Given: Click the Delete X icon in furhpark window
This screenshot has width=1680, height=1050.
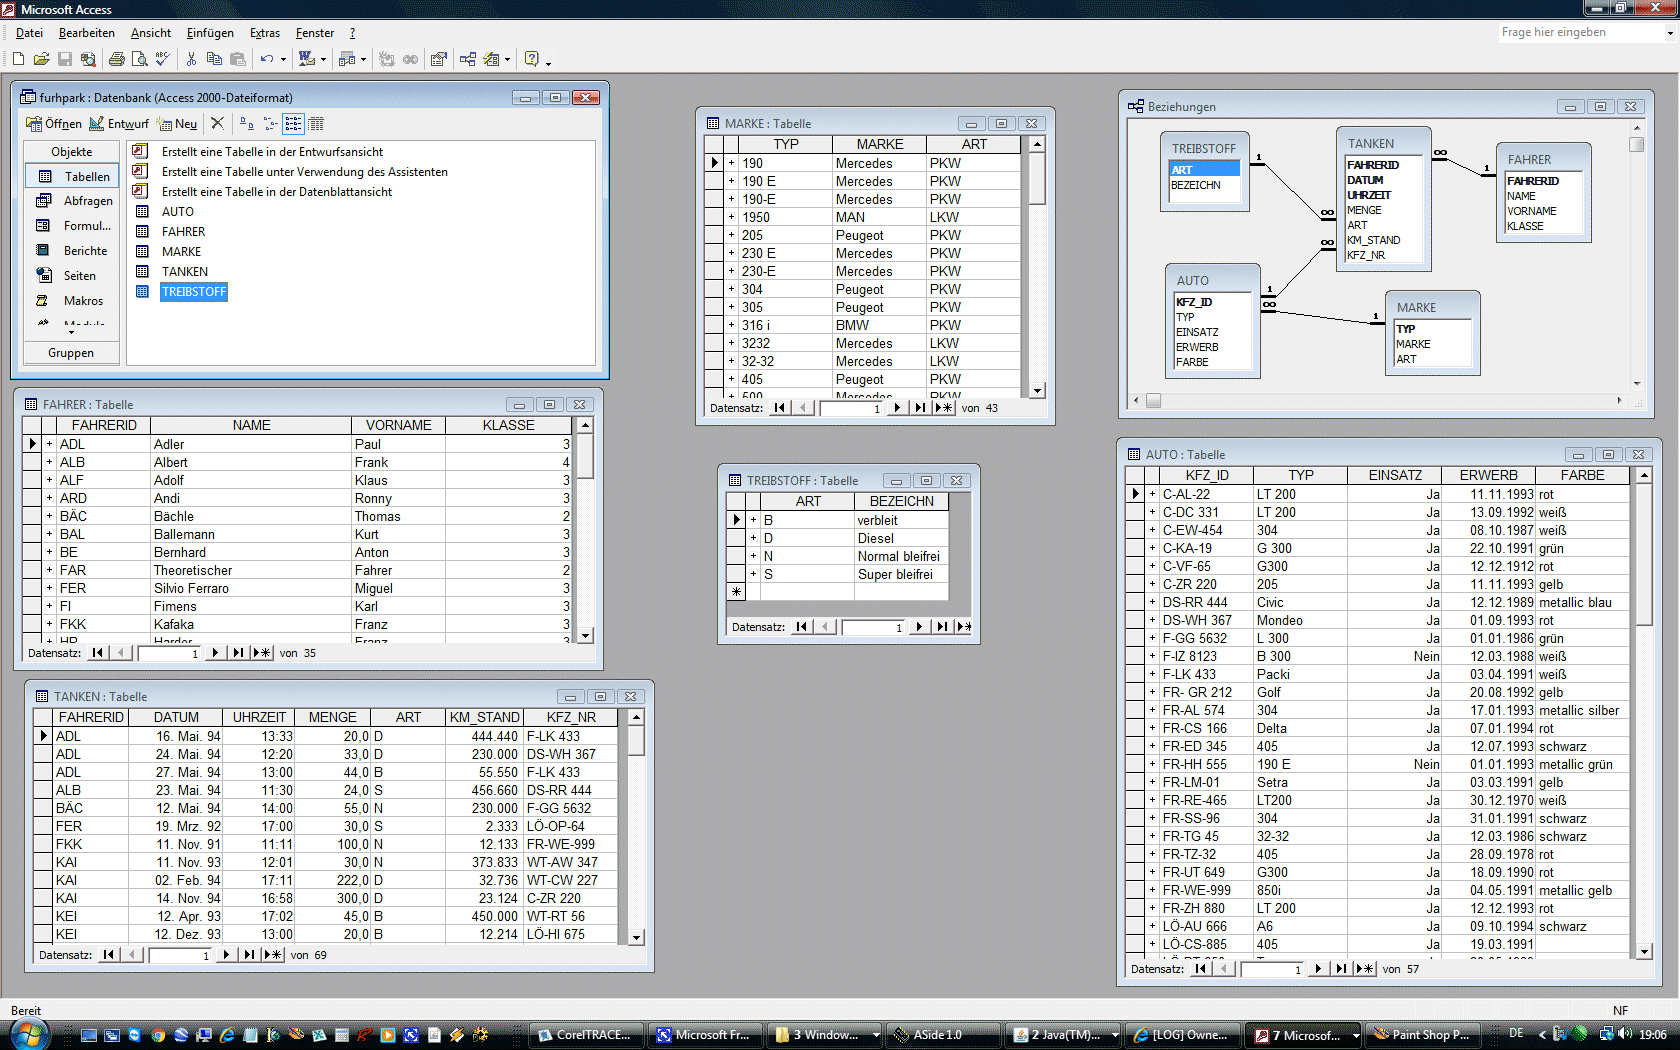Looking at the screenshot, I should (x=217, y=123).
